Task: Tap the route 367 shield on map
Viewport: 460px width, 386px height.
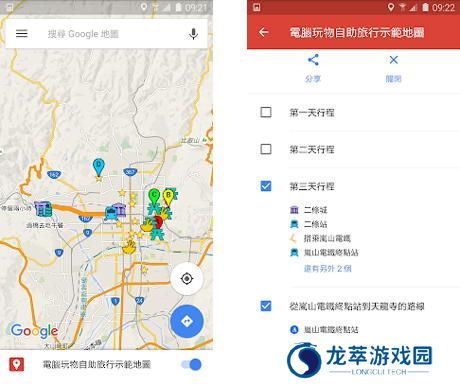Action: pyautogui.click(x=130, y=172)
